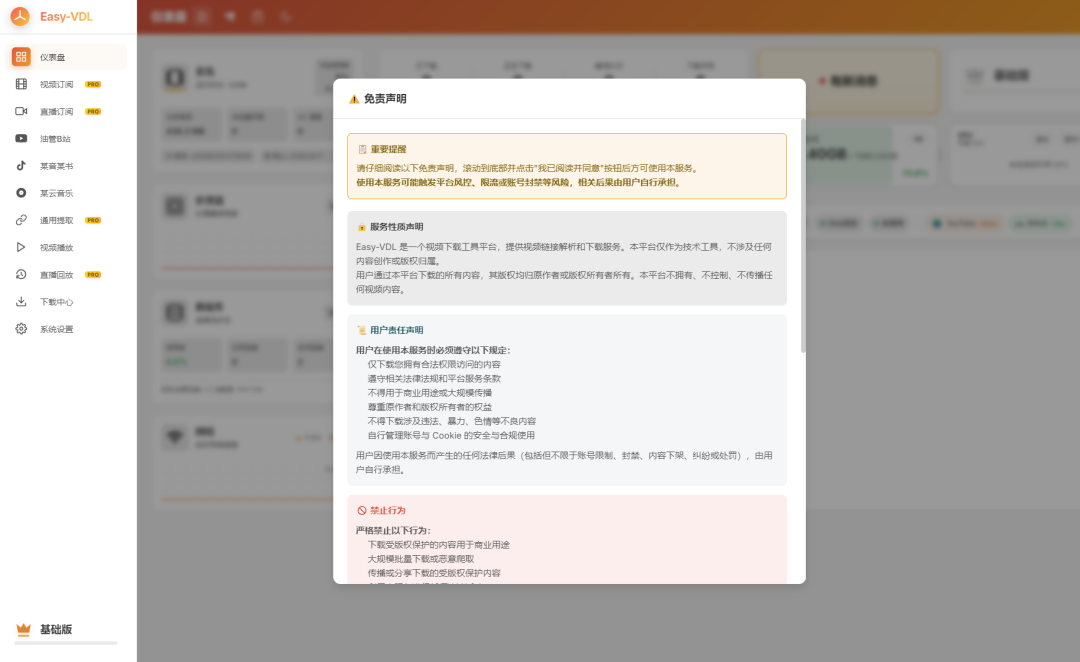The width and height of the screenshot is (1080, 662).
Task: Click the crown icon beside 基础版
Action: (x=21, y=629)
